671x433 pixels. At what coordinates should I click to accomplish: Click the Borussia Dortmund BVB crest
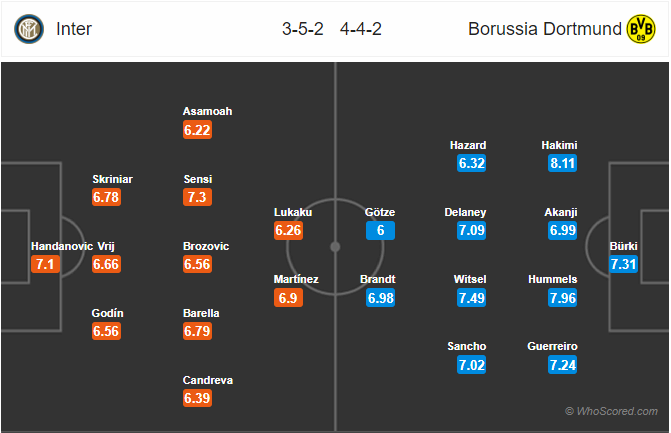[x=641, y=29]
